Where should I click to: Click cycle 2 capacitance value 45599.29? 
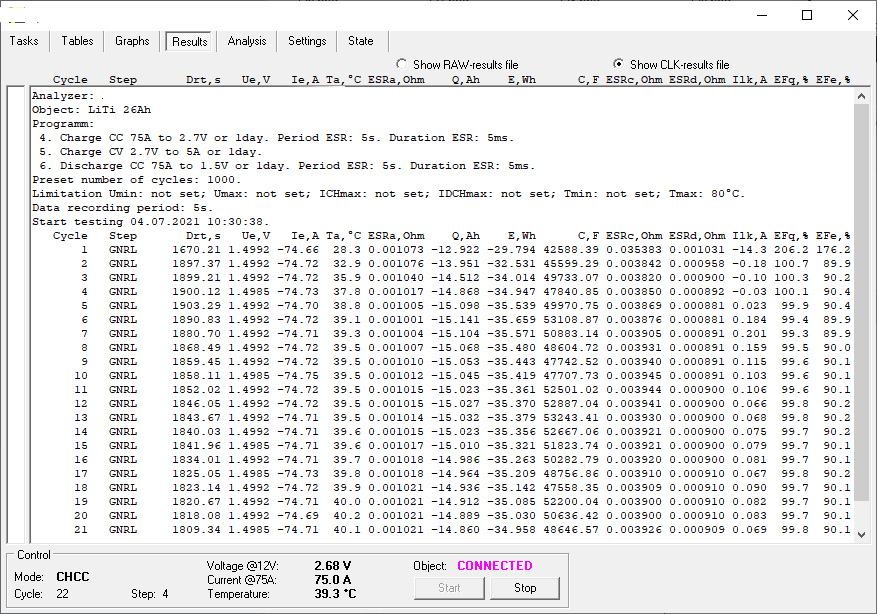point(570,264)
